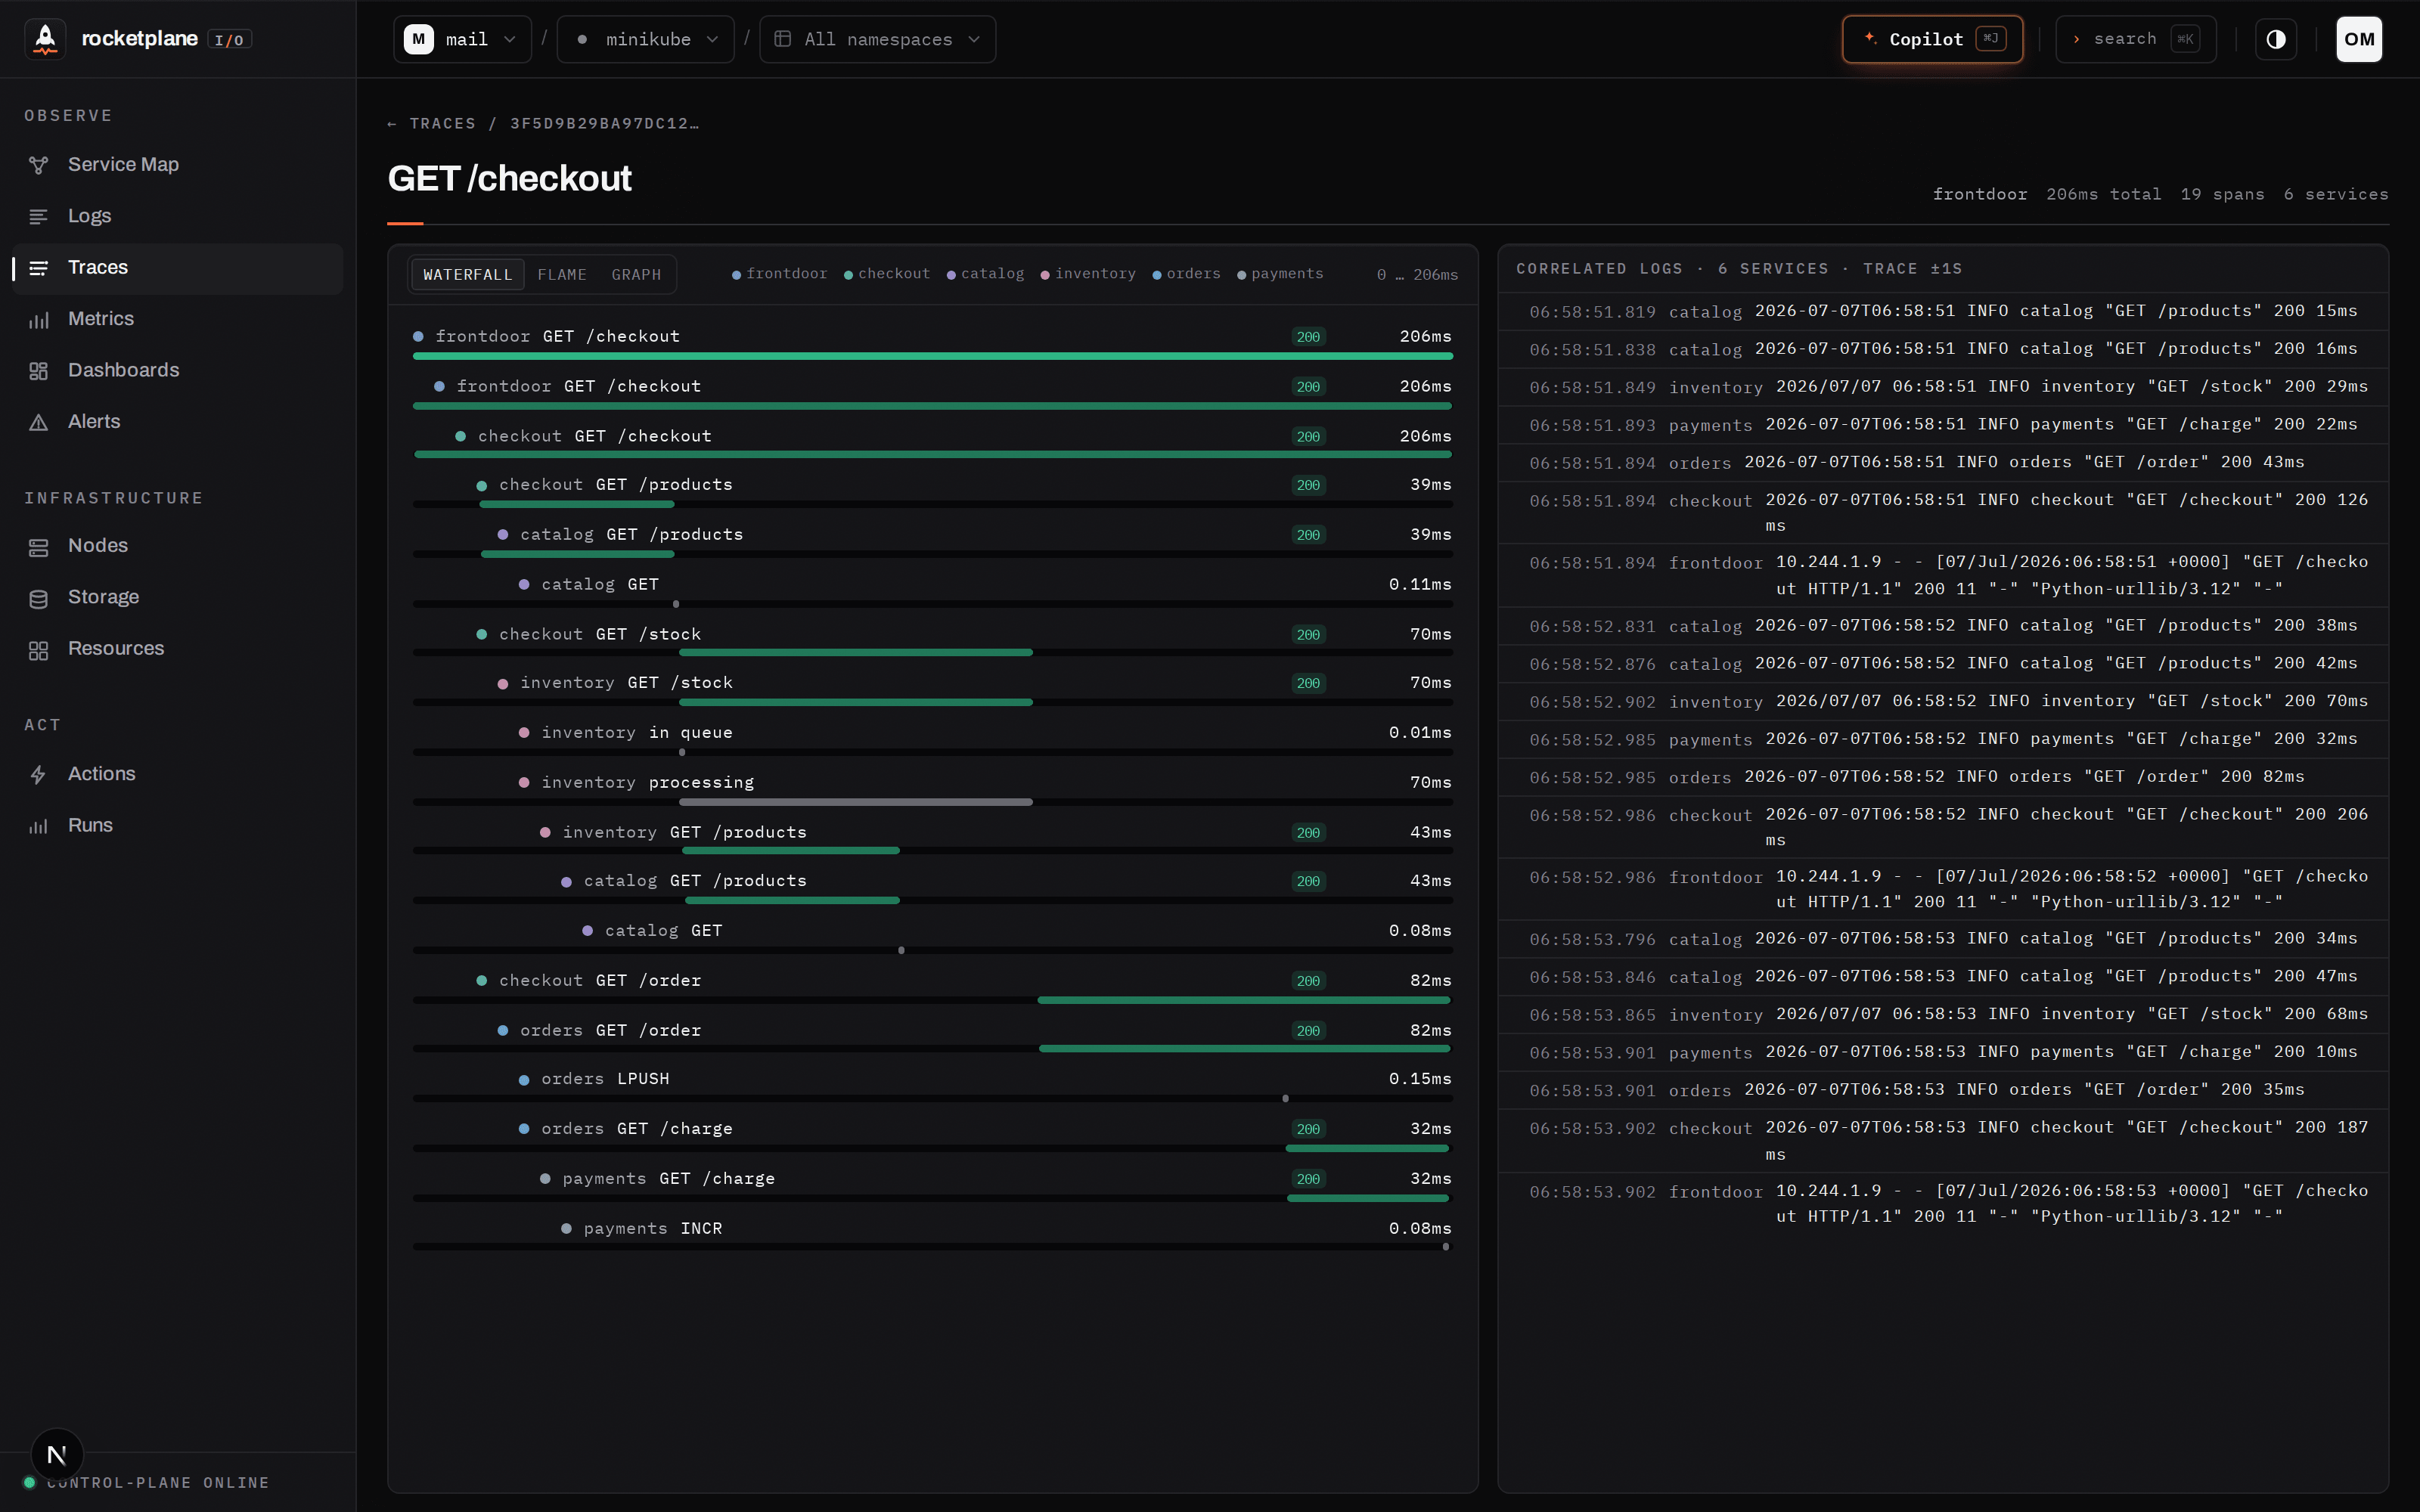Screen dimensions: 2420x1512
Task: Switch to the FLAME tab
Action: (x=562, y=275)
